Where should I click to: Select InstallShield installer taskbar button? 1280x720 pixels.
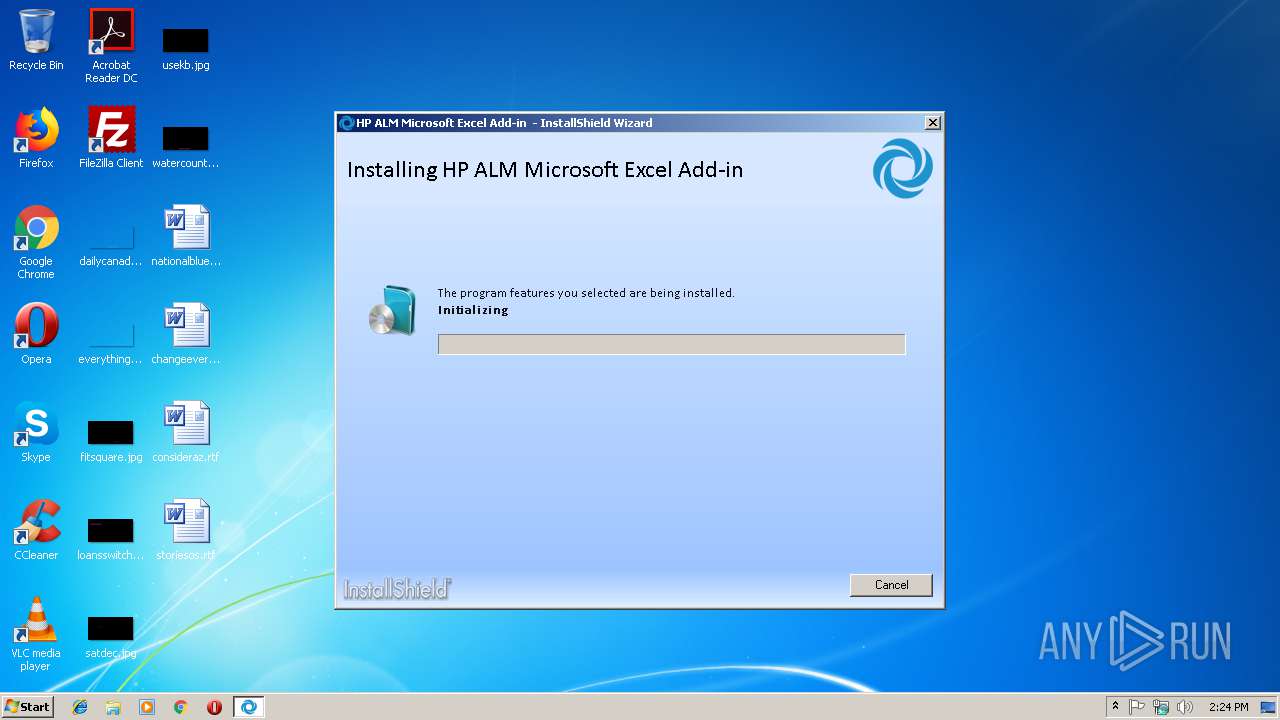click(x=248, y=707)
